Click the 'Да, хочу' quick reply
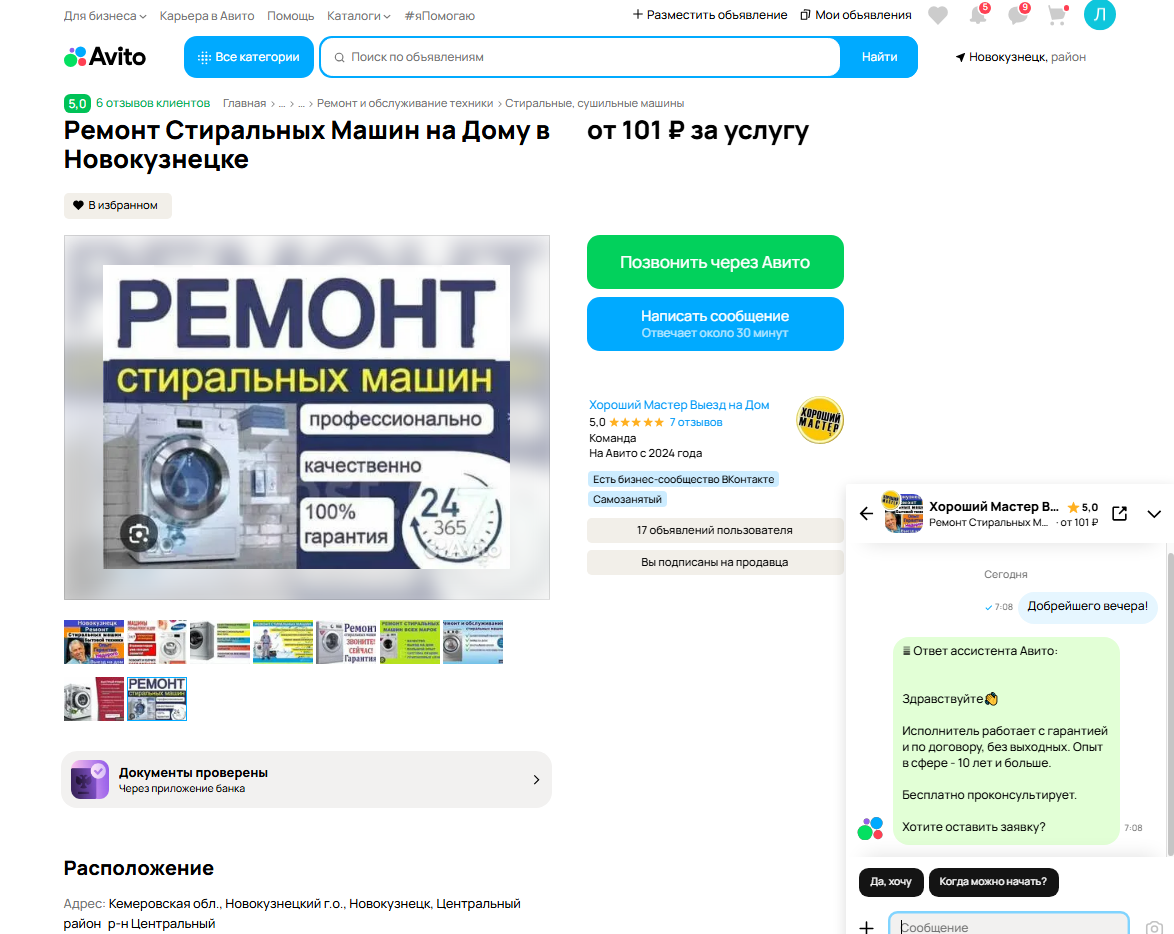The image size is (1174, 934). [x=890, y=882]
